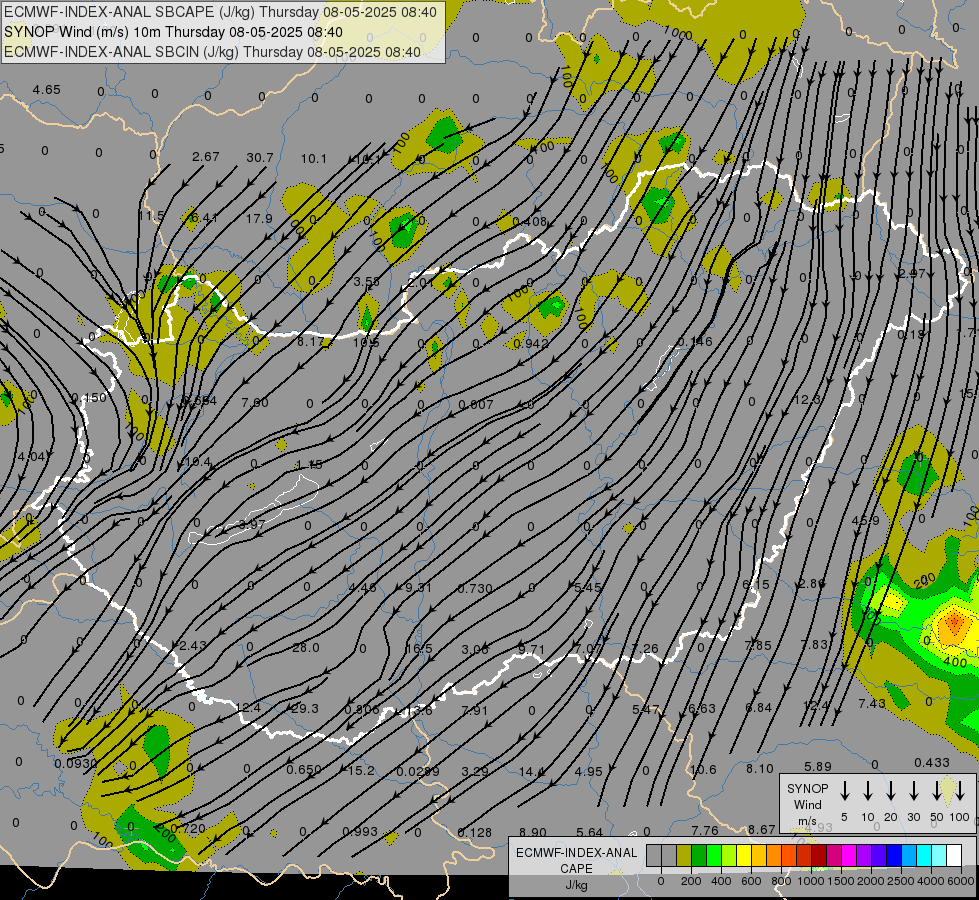
Task: Click the 0.408 value on the map
Action: 529,221
